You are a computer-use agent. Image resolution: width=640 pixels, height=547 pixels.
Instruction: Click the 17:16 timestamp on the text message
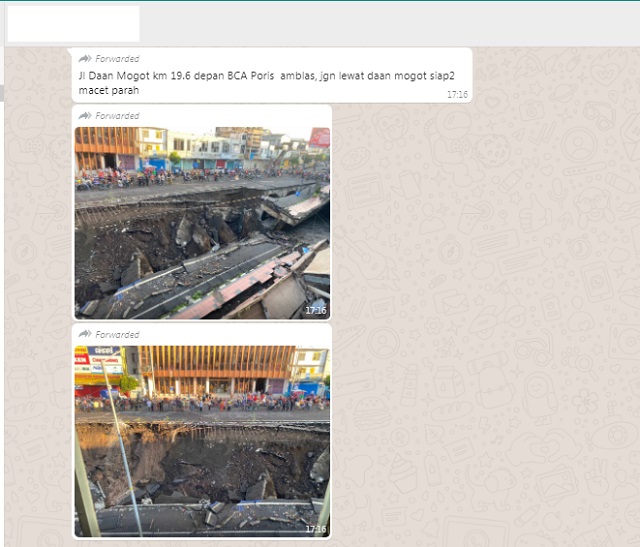[456, 94]
